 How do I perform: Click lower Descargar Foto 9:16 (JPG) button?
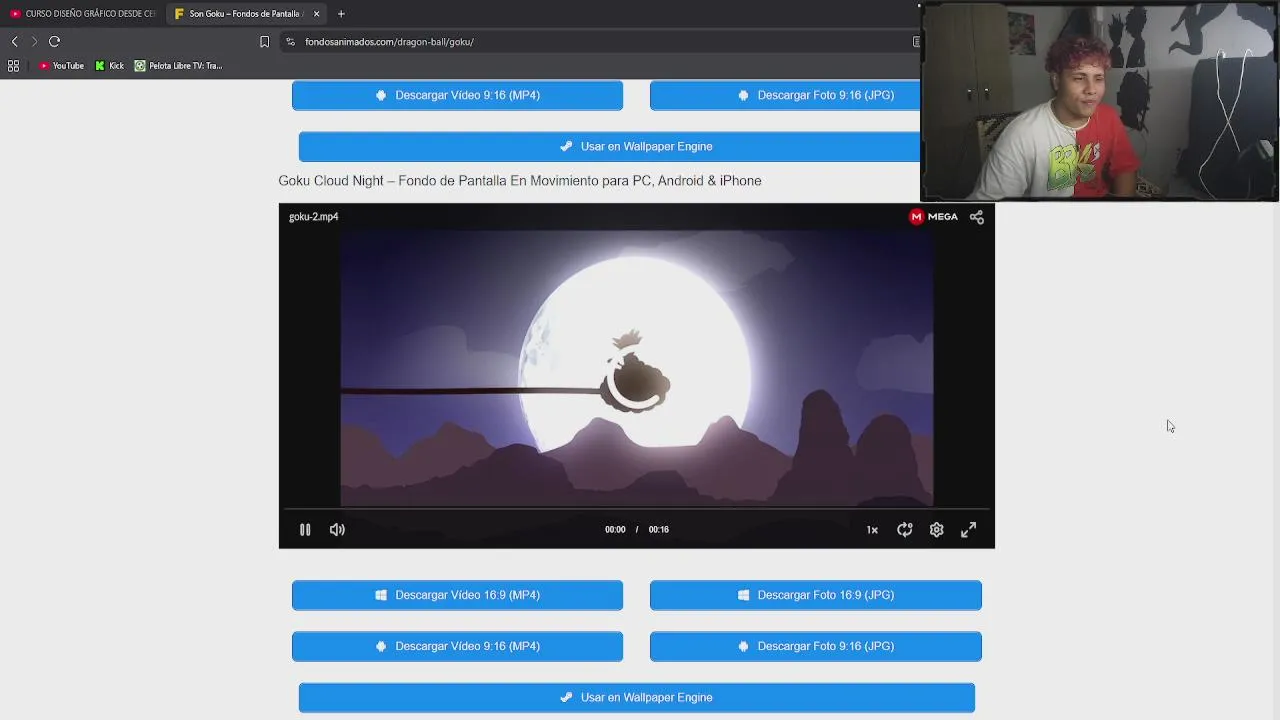click(816, 646)
